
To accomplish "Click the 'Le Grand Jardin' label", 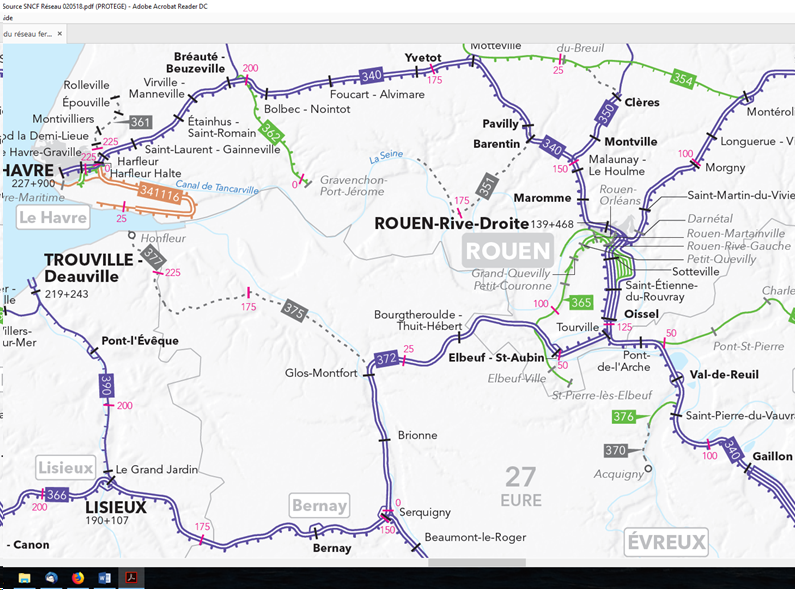I will (157, 470).
